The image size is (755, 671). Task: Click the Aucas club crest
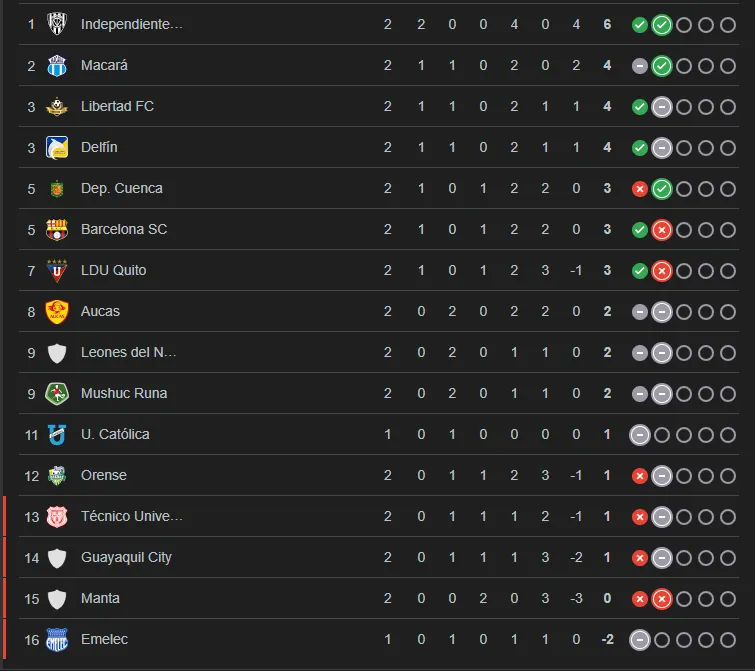tap(57, 311)
